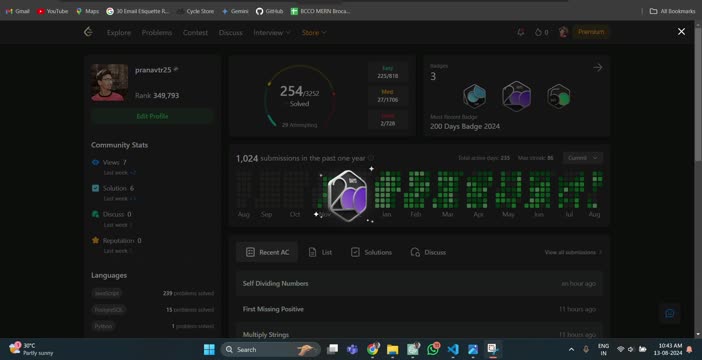Screen dimensions: 702x360
Task: Open the notifications bell icon
Action: coord(521,32)
